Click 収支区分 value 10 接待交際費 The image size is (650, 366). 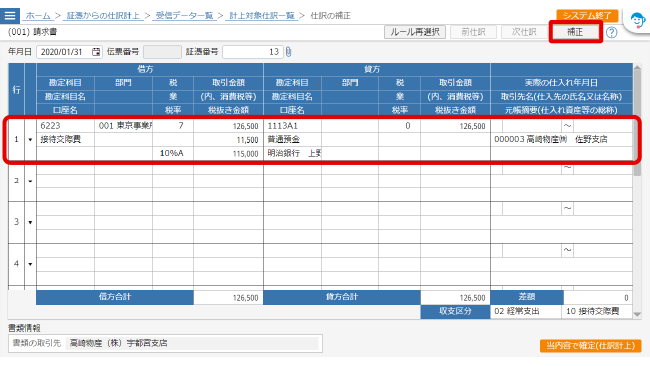click(x=597, y=311)
